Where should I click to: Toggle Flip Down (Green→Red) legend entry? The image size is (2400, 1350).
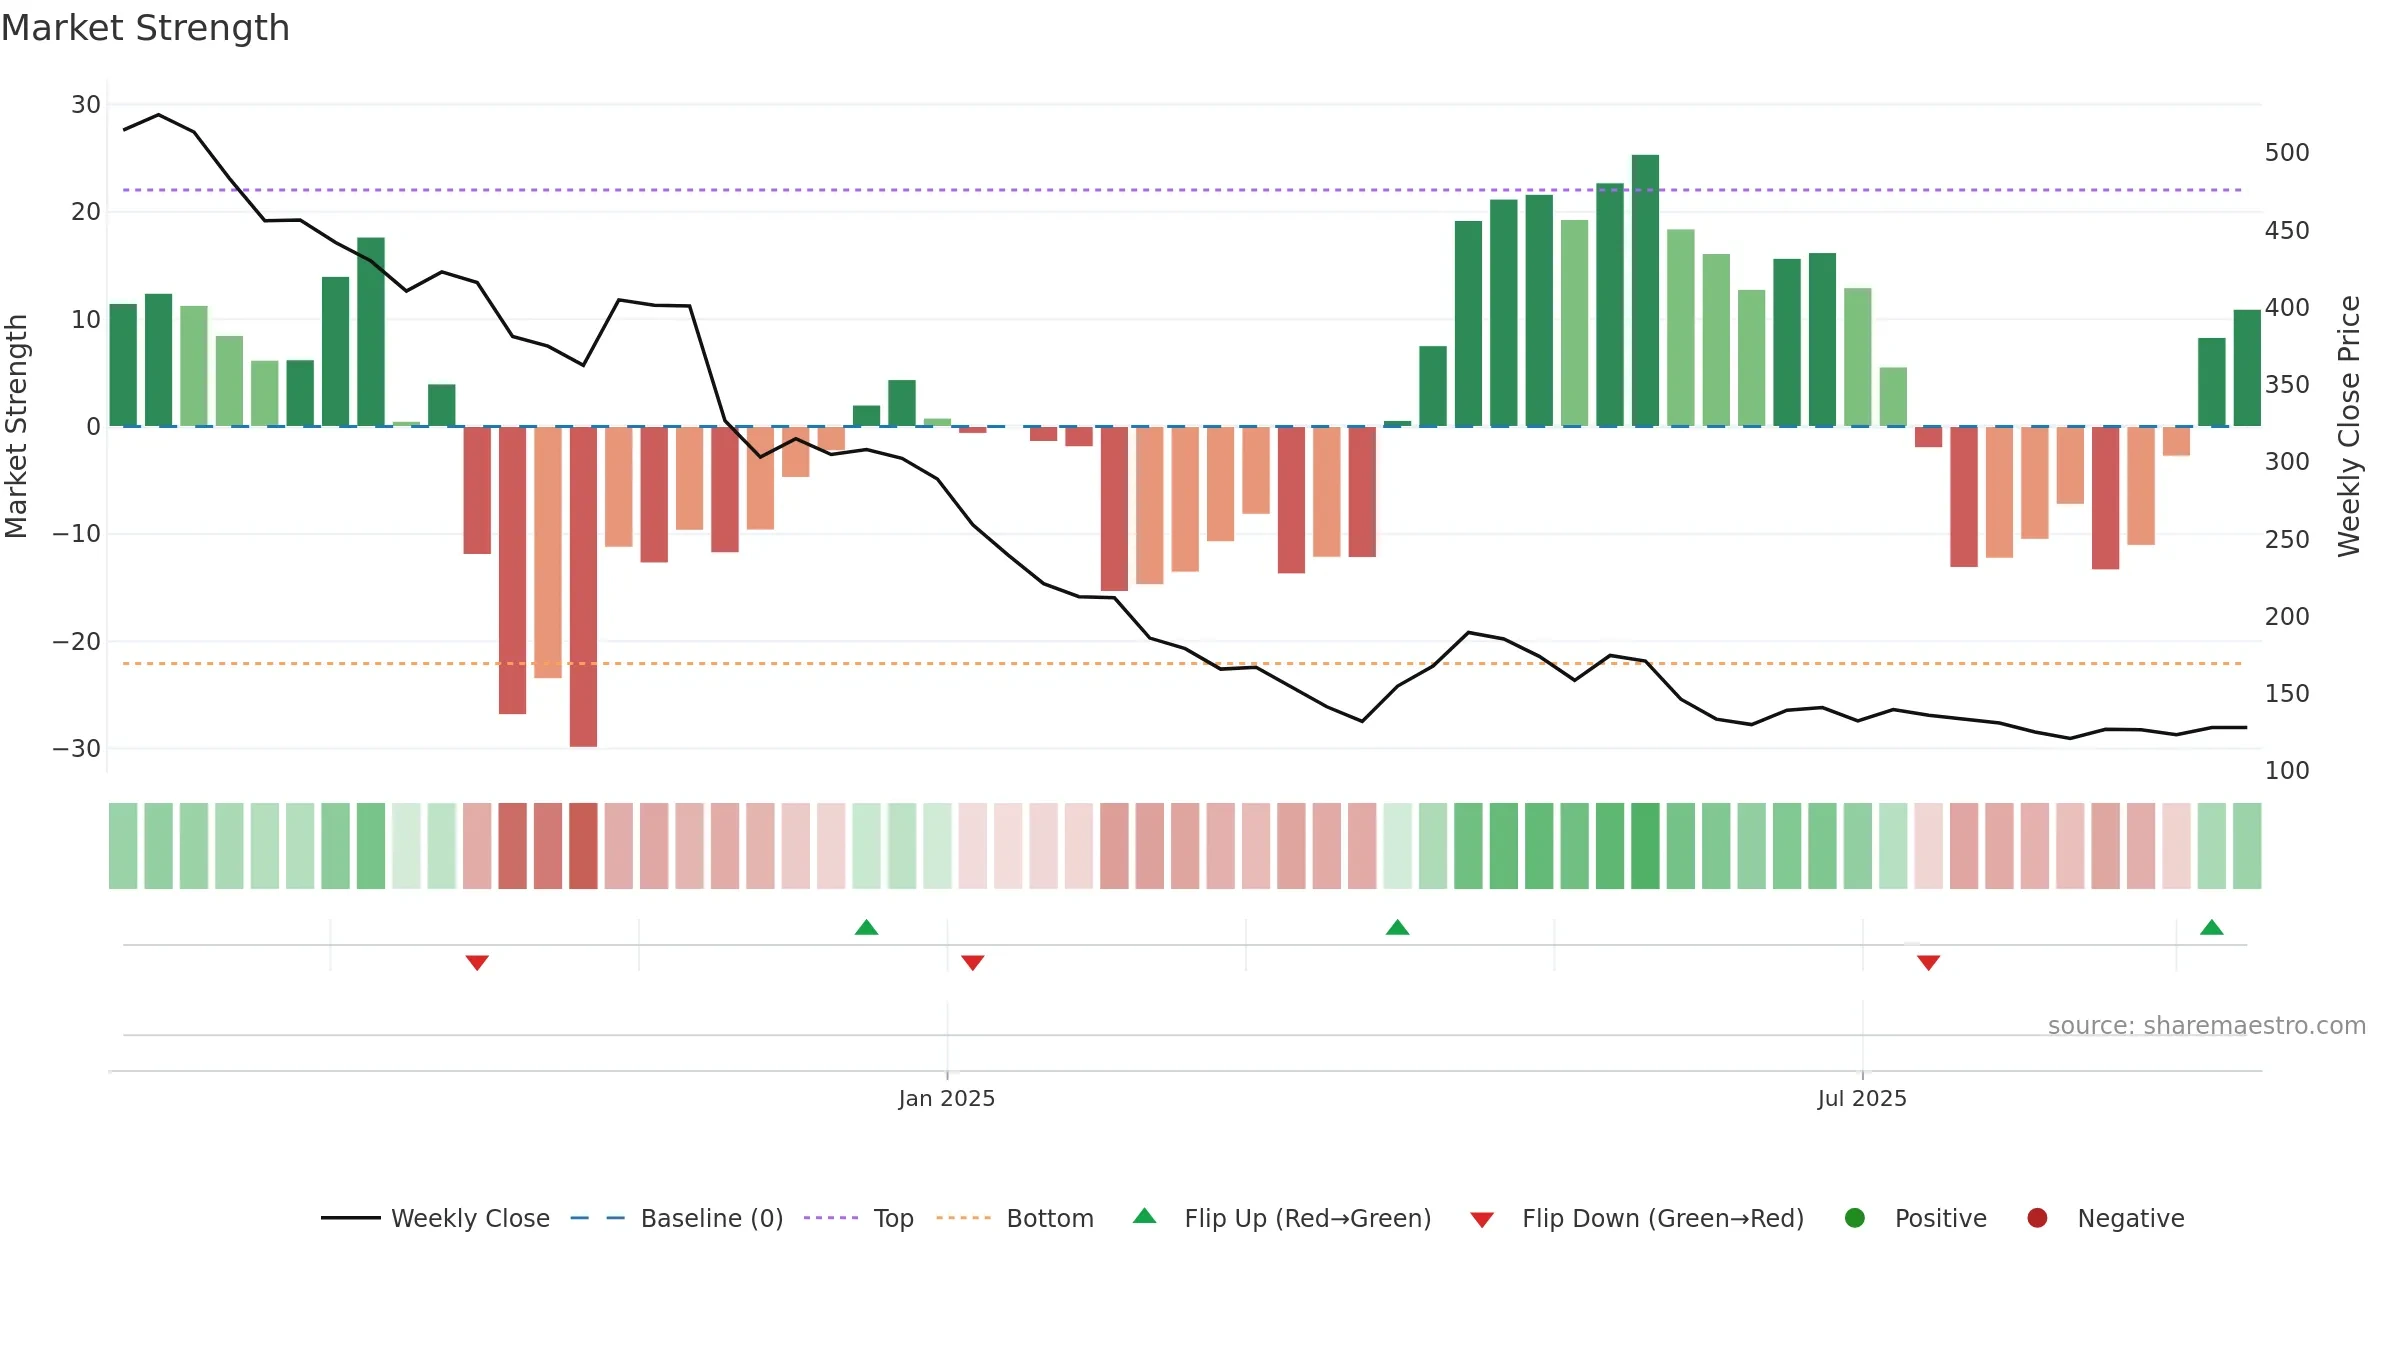coord(1637,1218)
